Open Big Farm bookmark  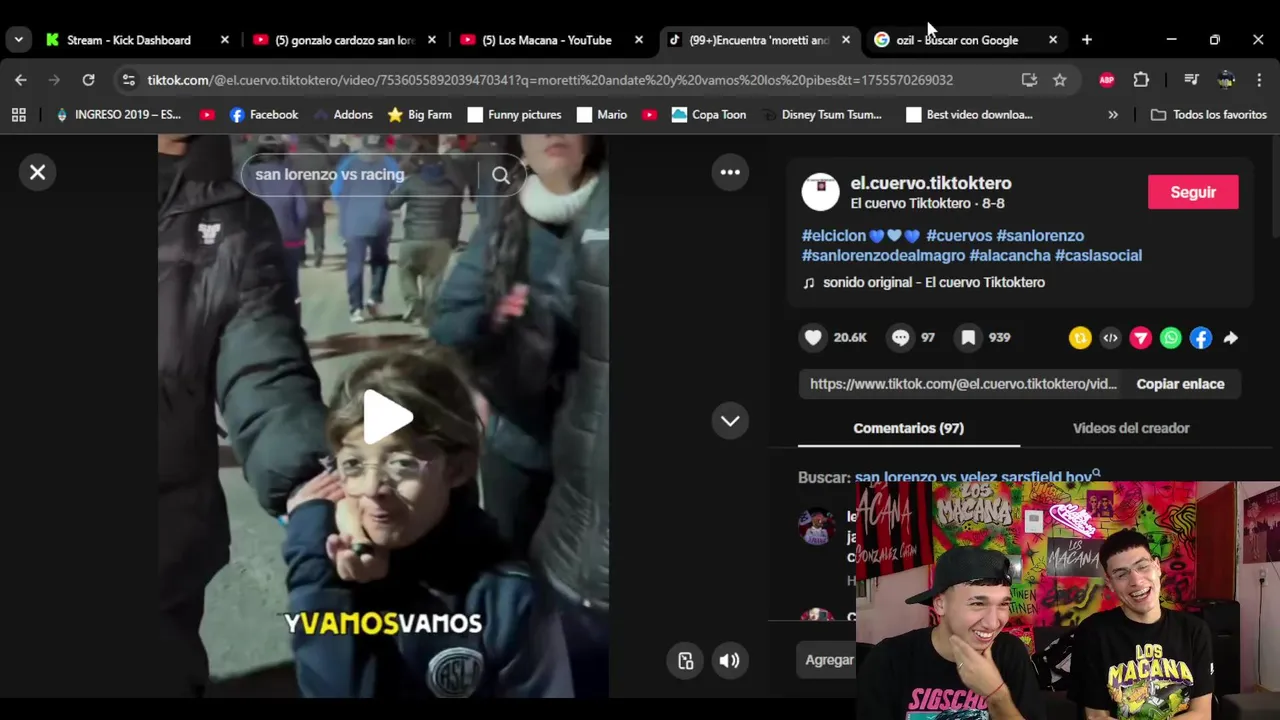(419, 115)
